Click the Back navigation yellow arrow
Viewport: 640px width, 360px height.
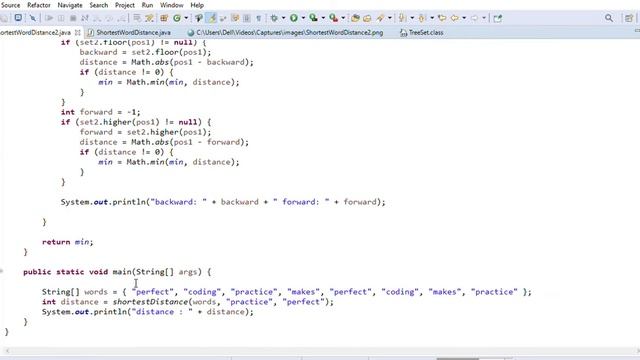point(454,18)
